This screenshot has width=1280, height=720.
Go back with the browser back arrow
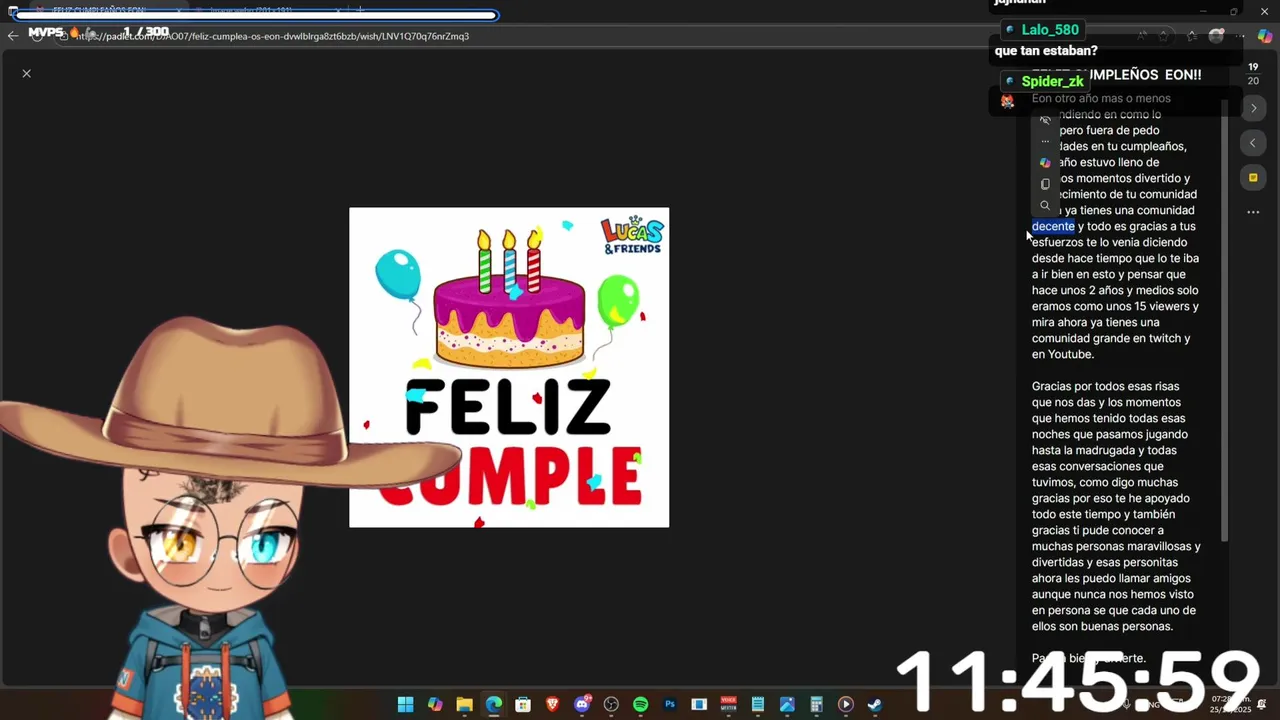12,36
